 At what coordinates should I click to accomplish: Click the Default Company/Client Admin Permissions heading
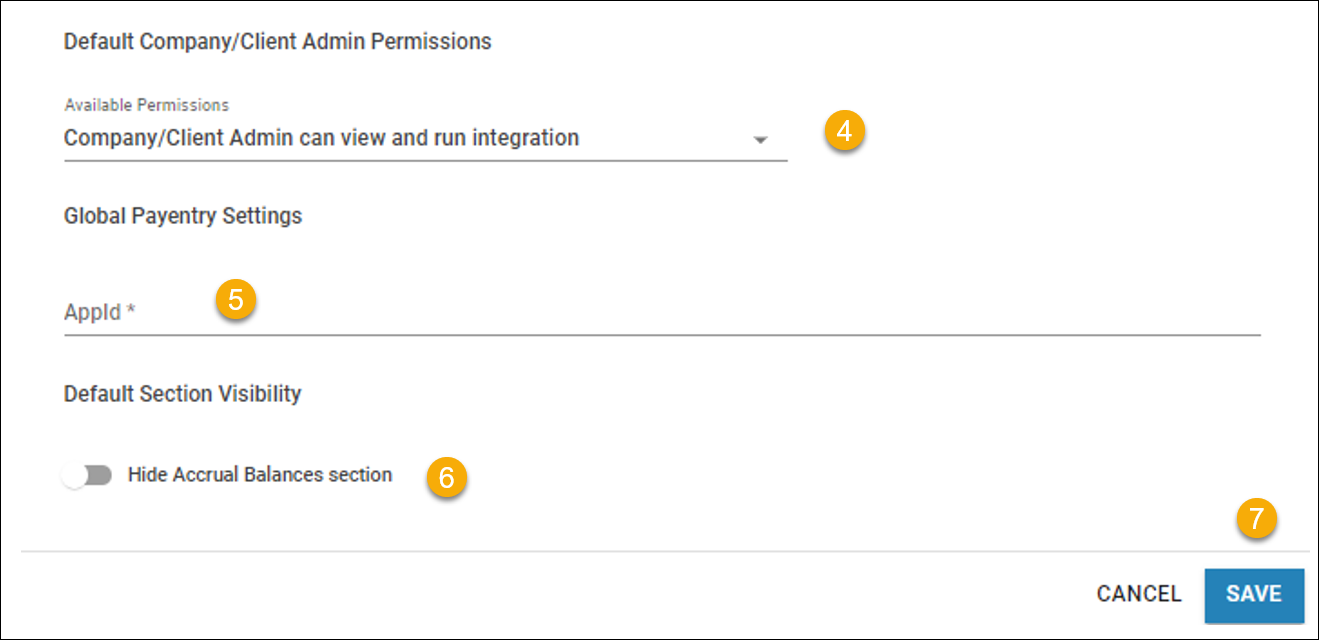pos(277,41)
